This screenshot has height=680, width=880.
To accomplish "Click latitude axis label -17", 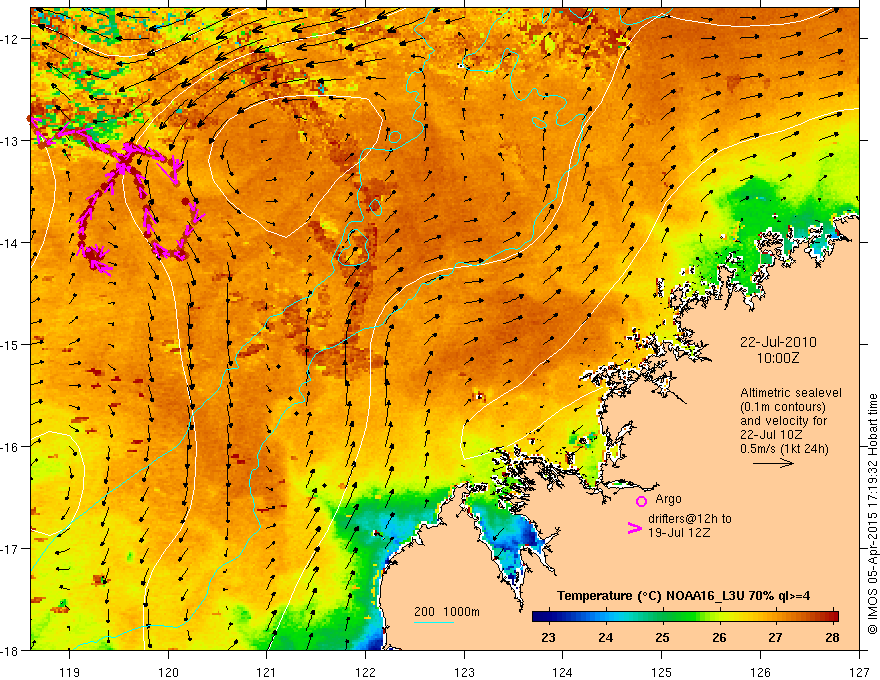I will point(10,548).
